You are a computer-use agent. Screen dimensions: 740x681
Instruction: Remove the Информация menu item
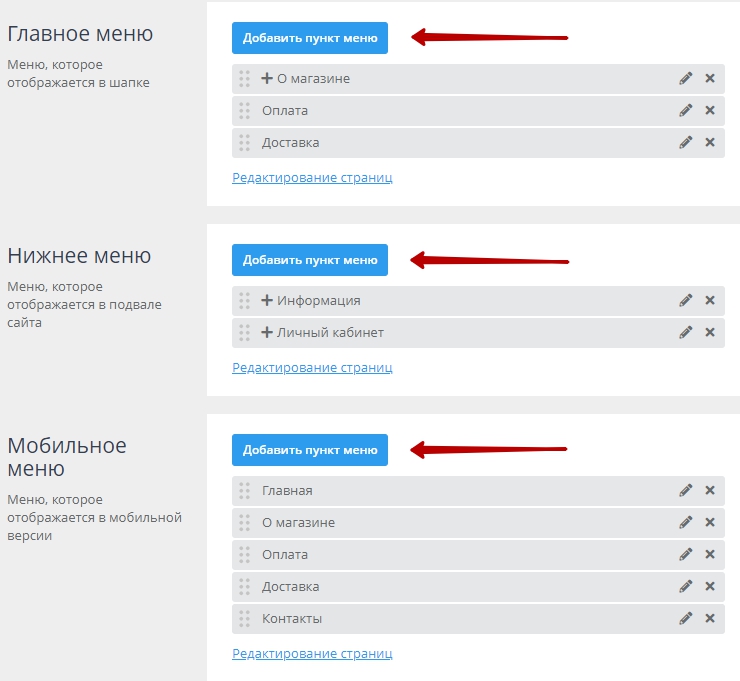(x=710, y=300)
